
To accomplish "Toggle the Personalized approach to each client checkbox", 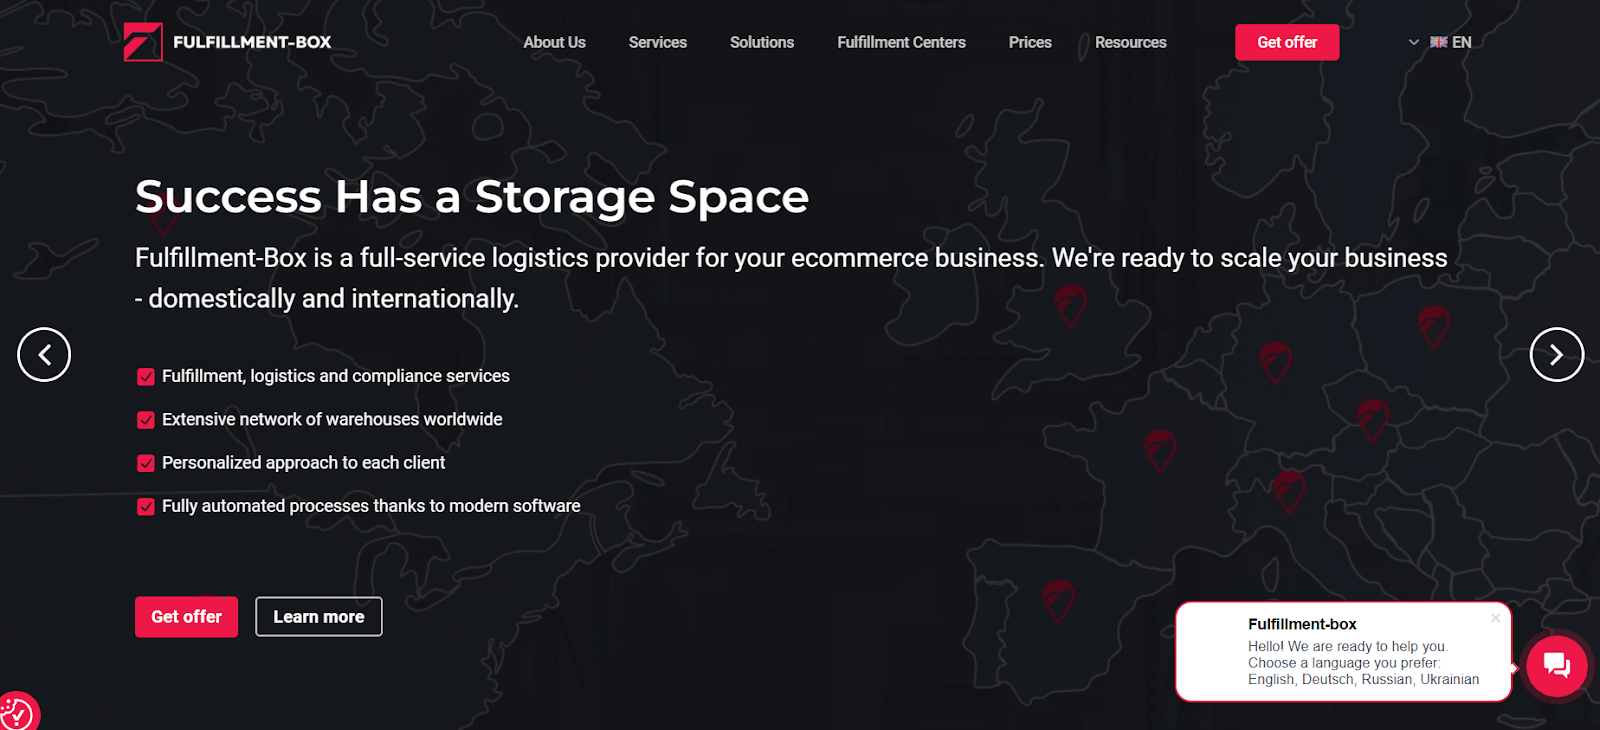I will [146, 463].
